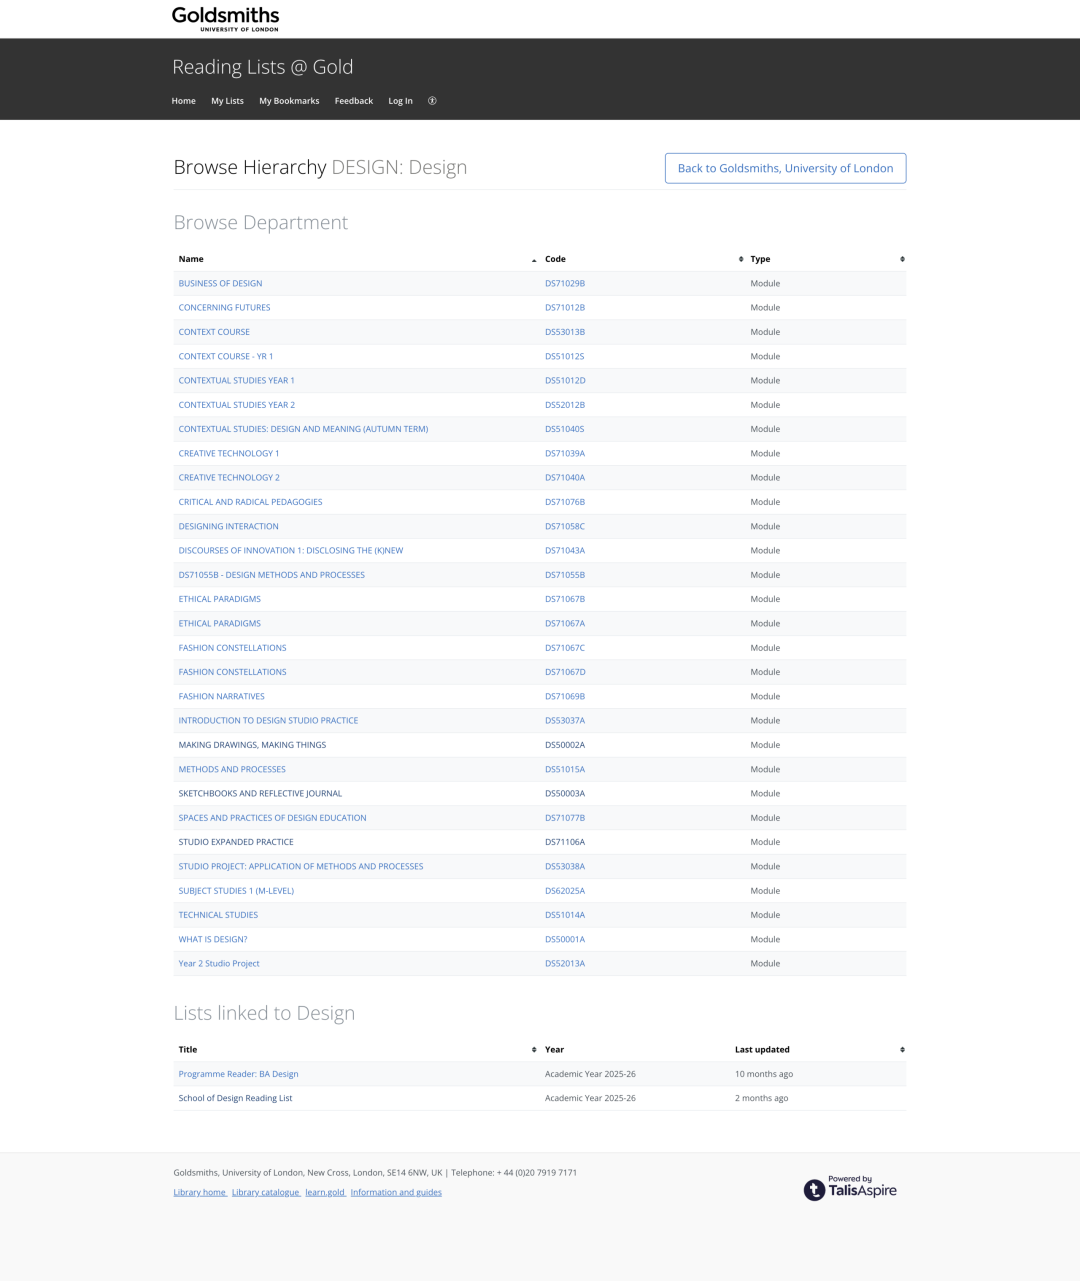Click module code DS71067A link

pyautogui.click(x=565, y=624)
